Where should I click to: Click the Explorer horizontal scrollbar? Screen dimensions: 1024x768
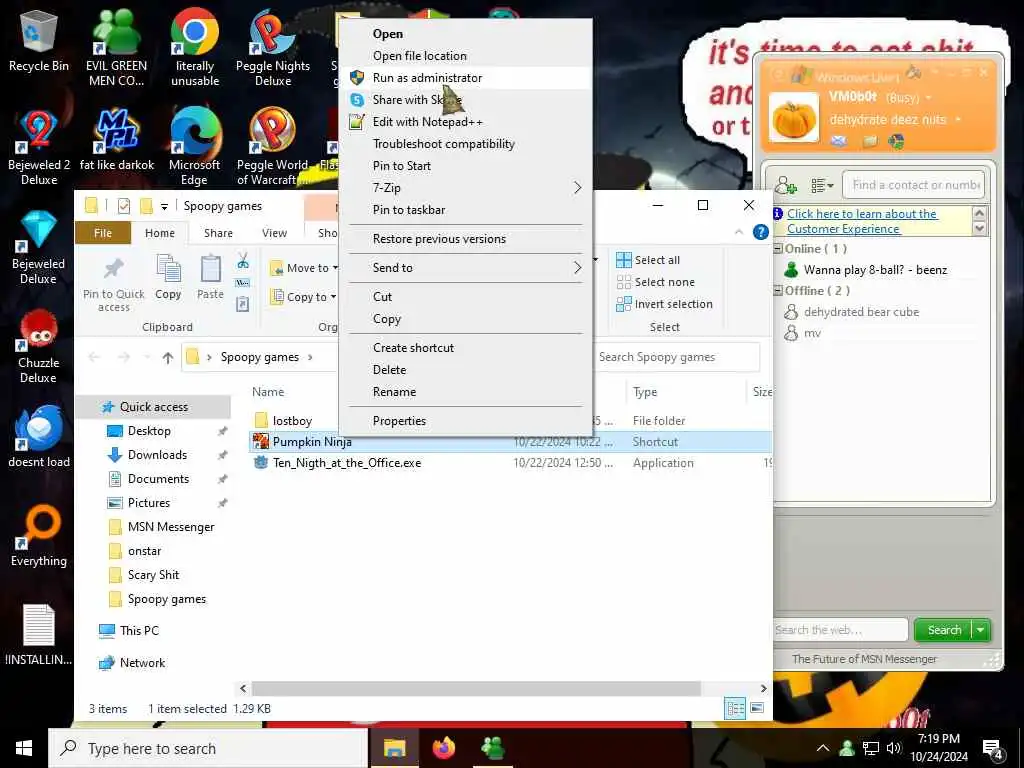click(x=475, y=688)
